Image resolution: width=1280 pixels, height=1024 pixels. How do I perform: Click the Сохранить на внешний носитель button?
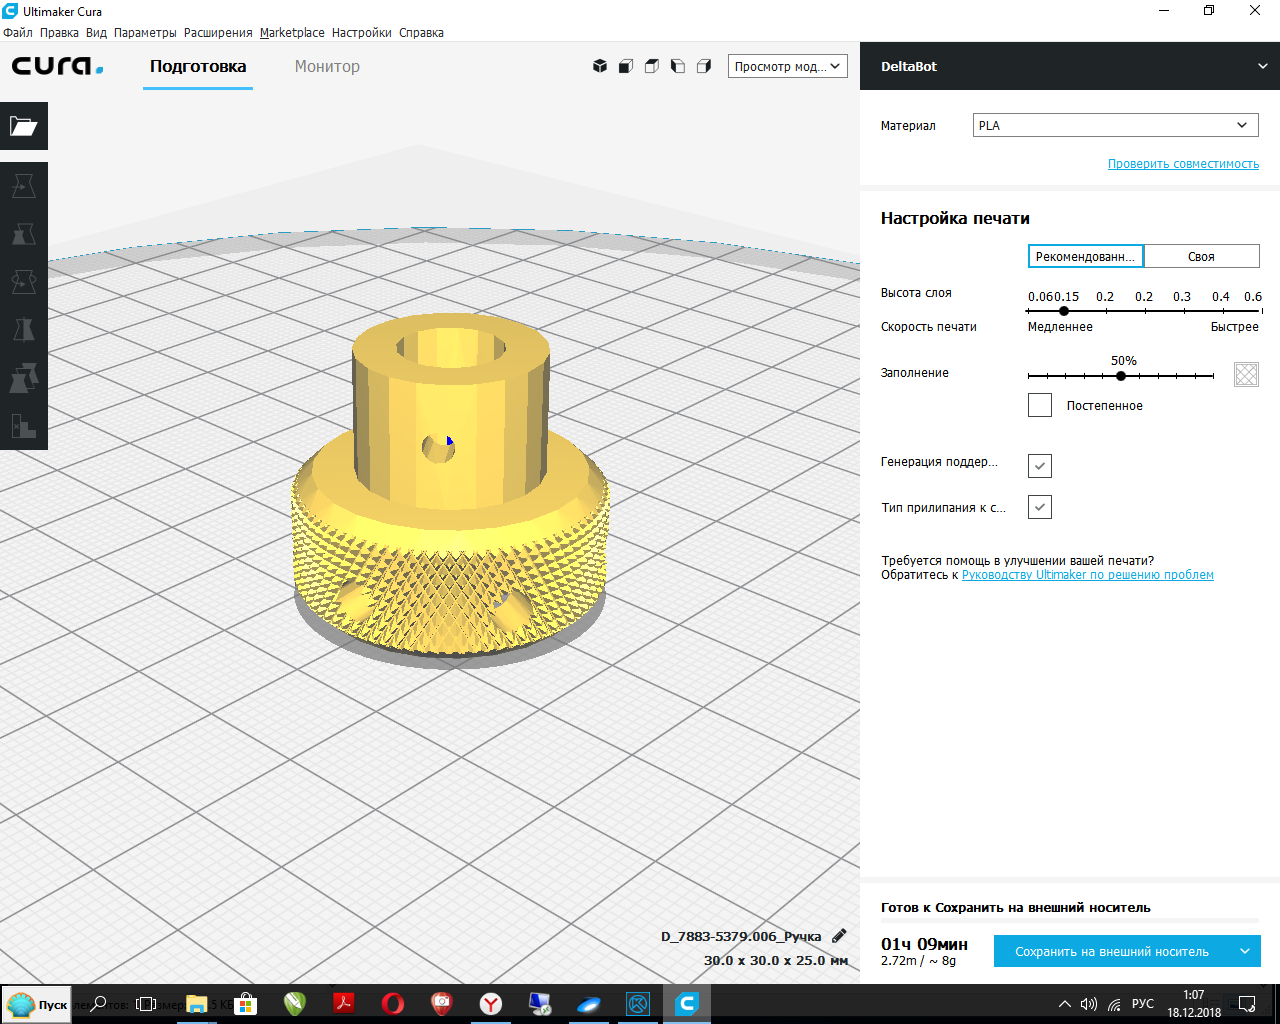coord(1111,951)
